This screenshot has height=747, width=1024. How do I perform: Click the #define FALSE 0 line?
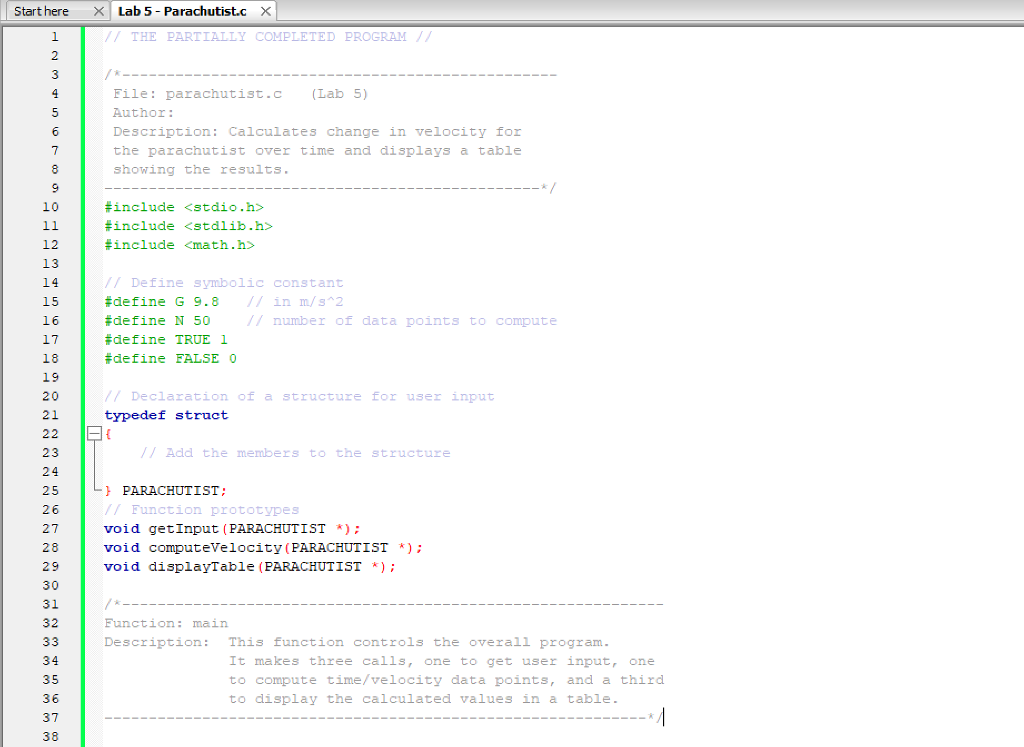(170, 358)
